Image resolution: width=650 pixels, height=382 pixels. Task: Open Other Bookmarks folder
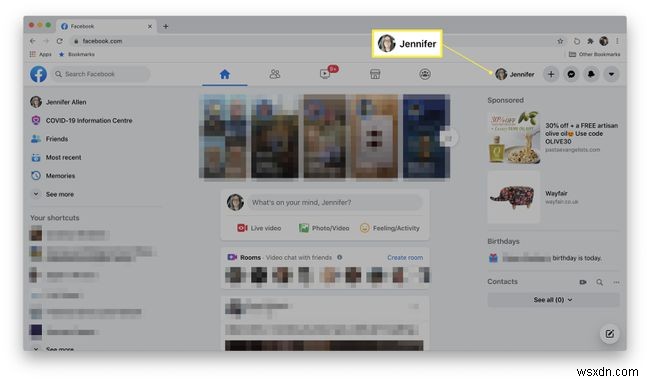pos(594,54)
